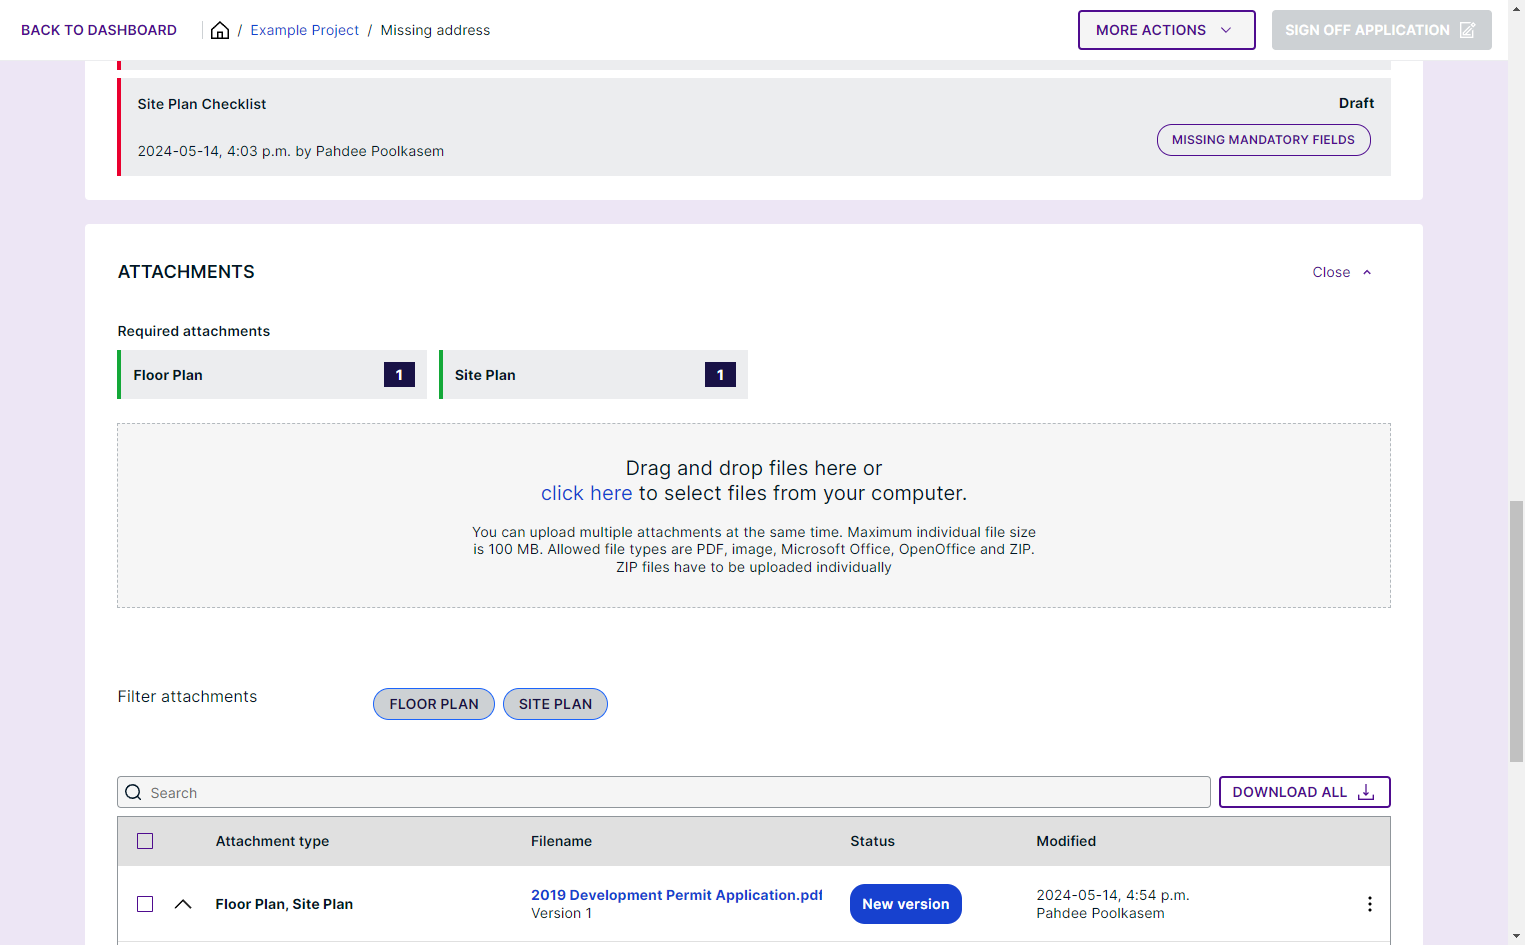This screenshot has width=1525, height=945.
Task: Click the Draft status label
Action: [1356, 103]
